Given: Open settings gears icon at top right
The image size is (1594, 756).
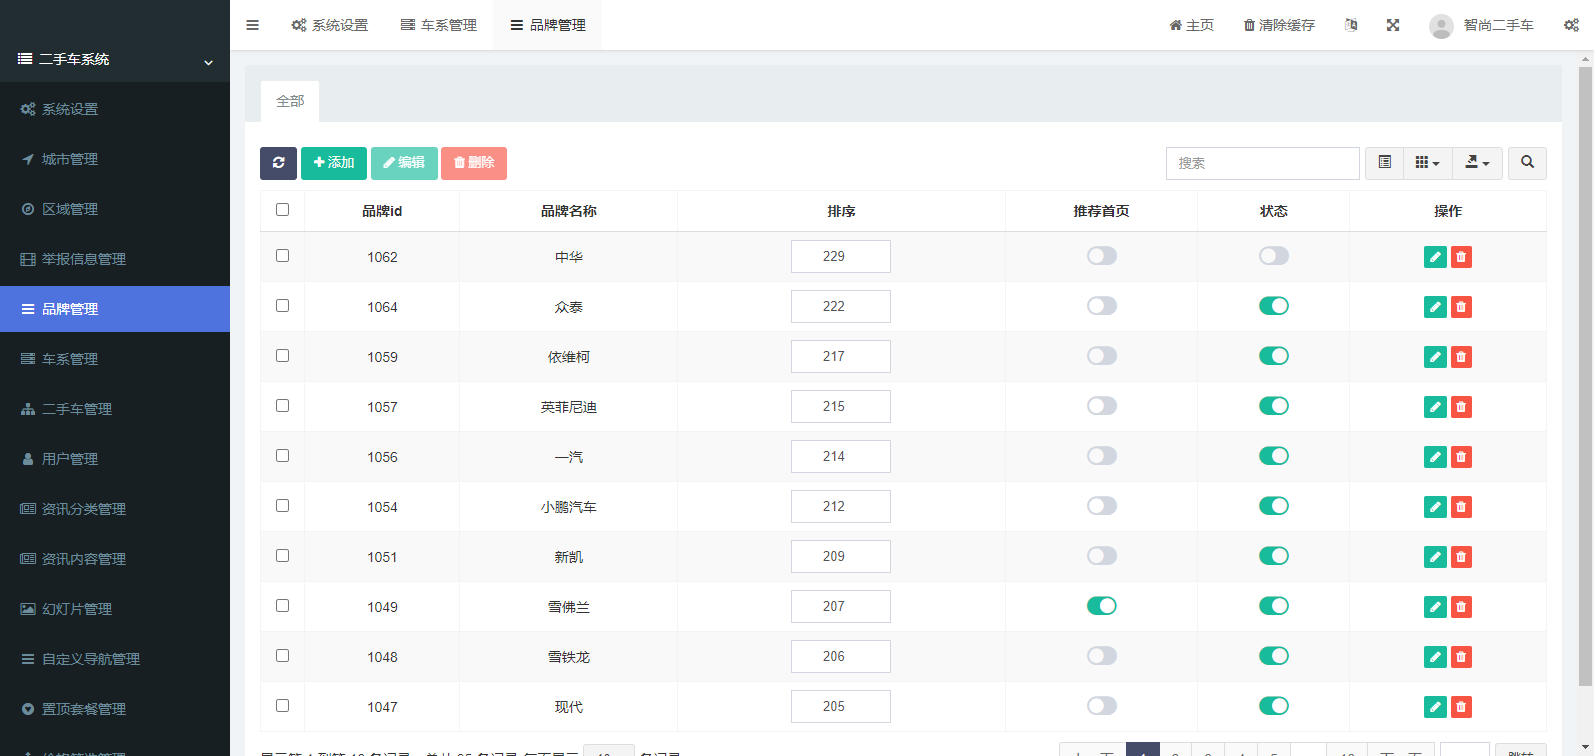Looking at the screenshot, I should (1571, 25).
